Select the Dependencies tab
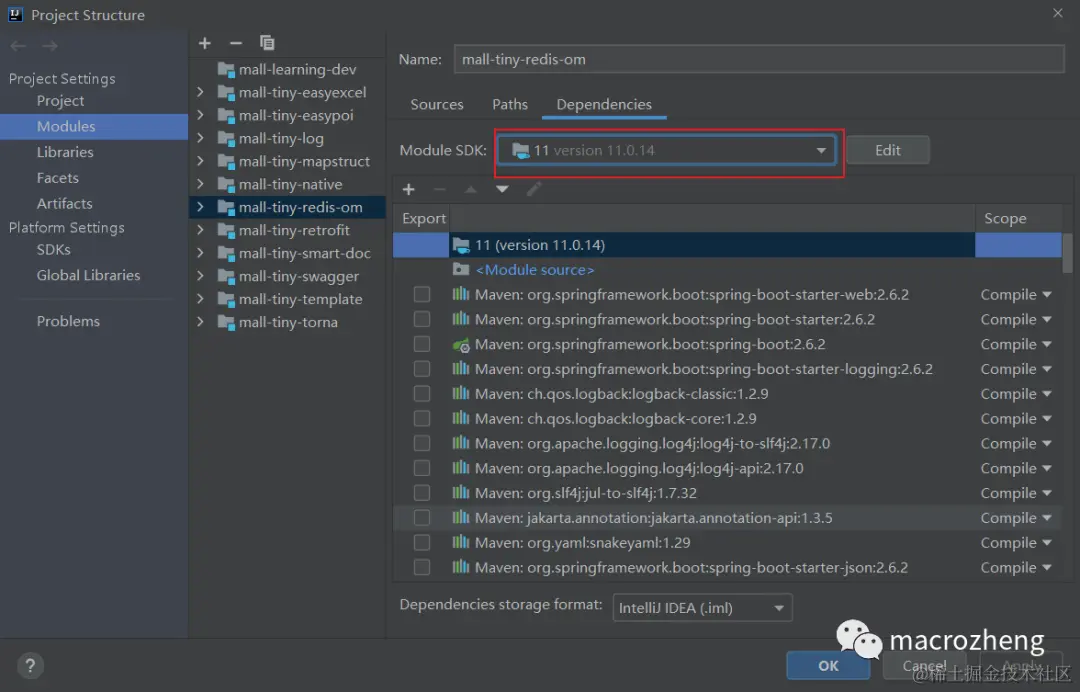1080x692 pixels. [604, 105]
